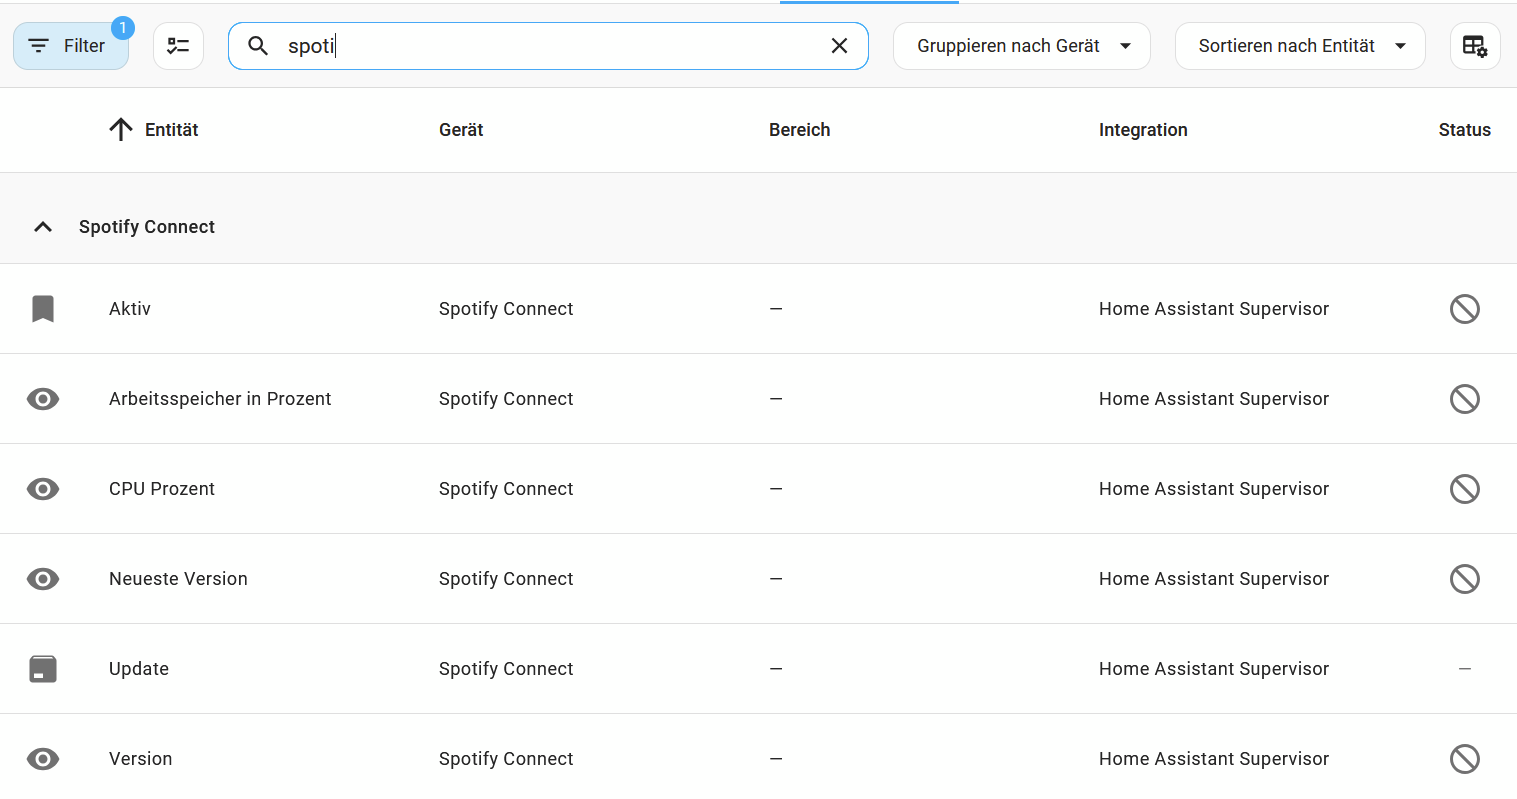
Task: Click the bookmark icon for Aktiv
Action: 43,309
